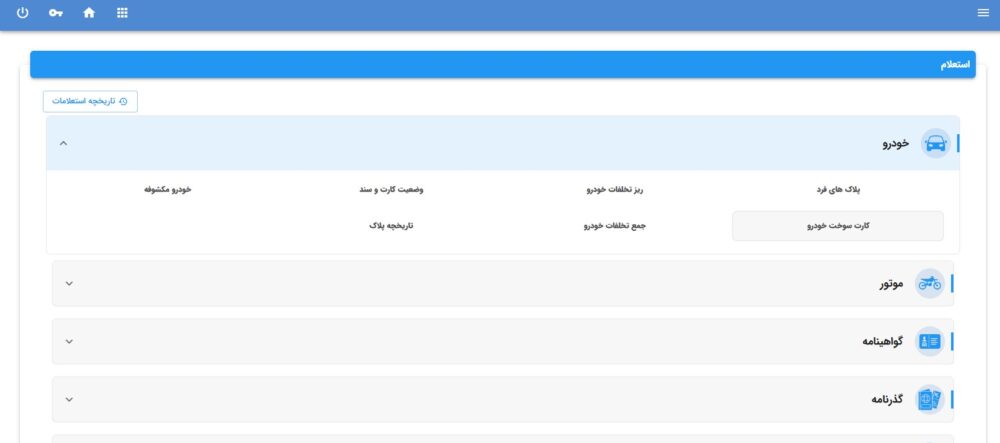Click the استعلام page header title
The height and width of the screenshot is (443, 1000).
pyautogui.click(x=955, y=65)
